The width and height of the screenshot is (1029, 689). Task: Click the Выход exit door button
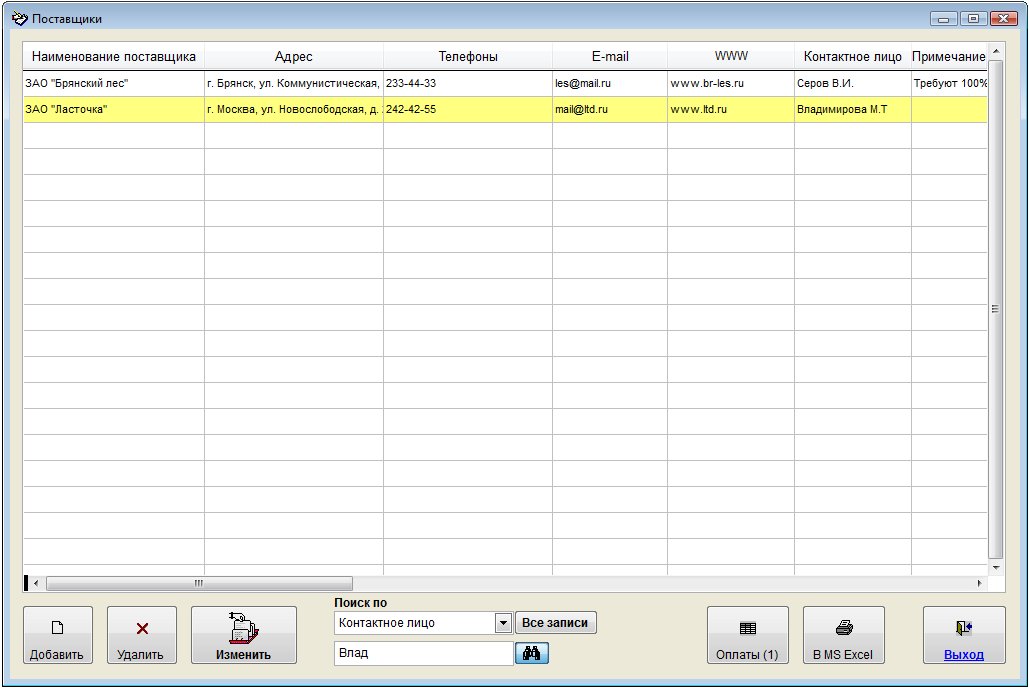pyautogui.click(x=964, y=635)
